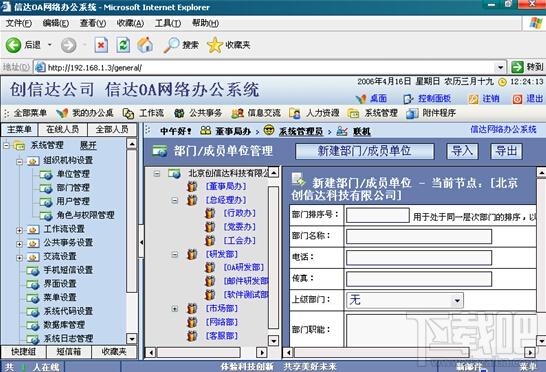
Task: Collapse 北京创信达科技有限公司 root node
Action: coord(157,173)
